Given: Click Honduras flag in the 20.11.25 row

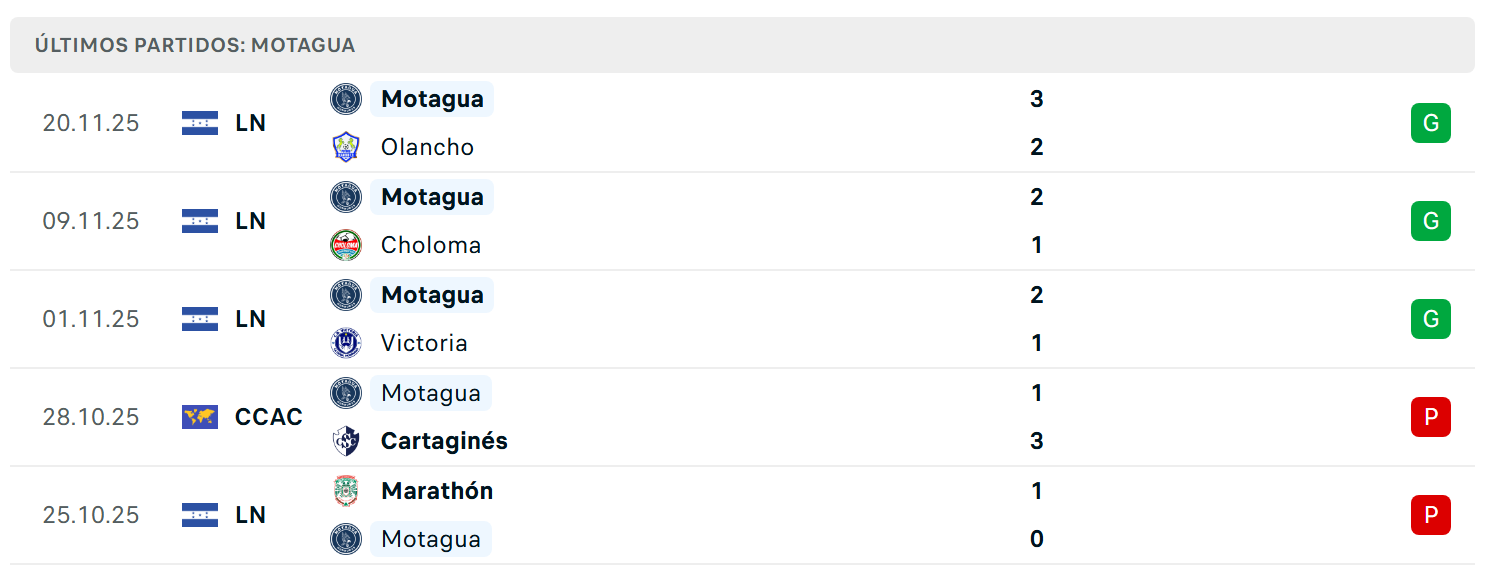Looking at the screenshot, I should 200,123.
